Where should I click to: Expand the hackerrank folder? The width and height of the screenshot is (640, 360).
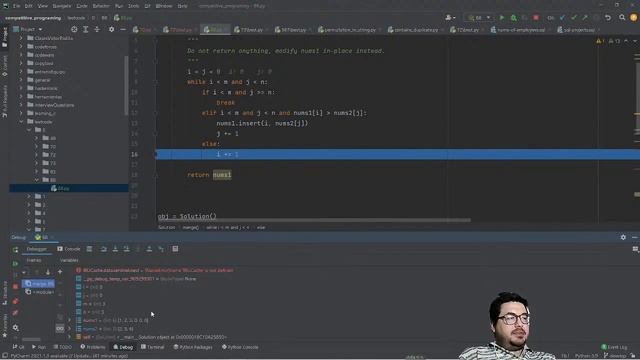[21, 88]
